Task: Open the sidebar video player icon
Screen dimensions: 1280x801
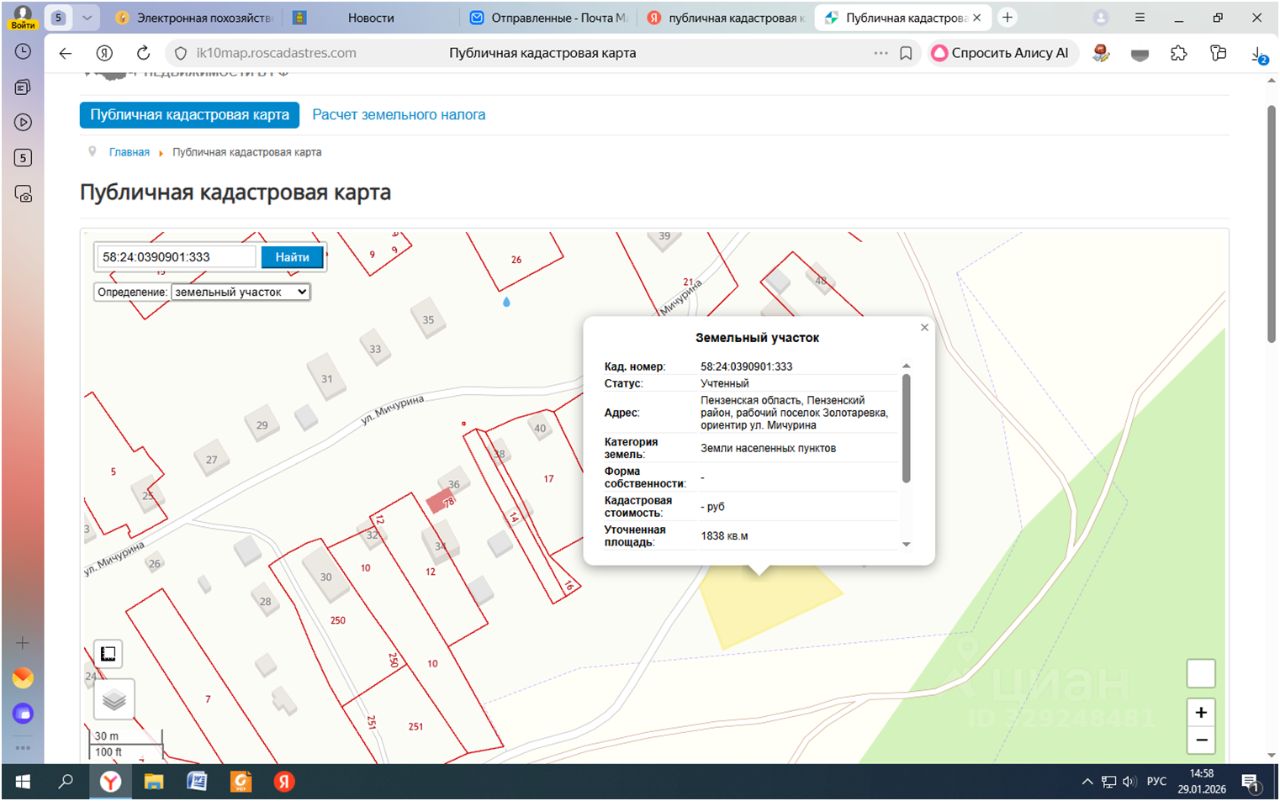Action: pos(22,122)
